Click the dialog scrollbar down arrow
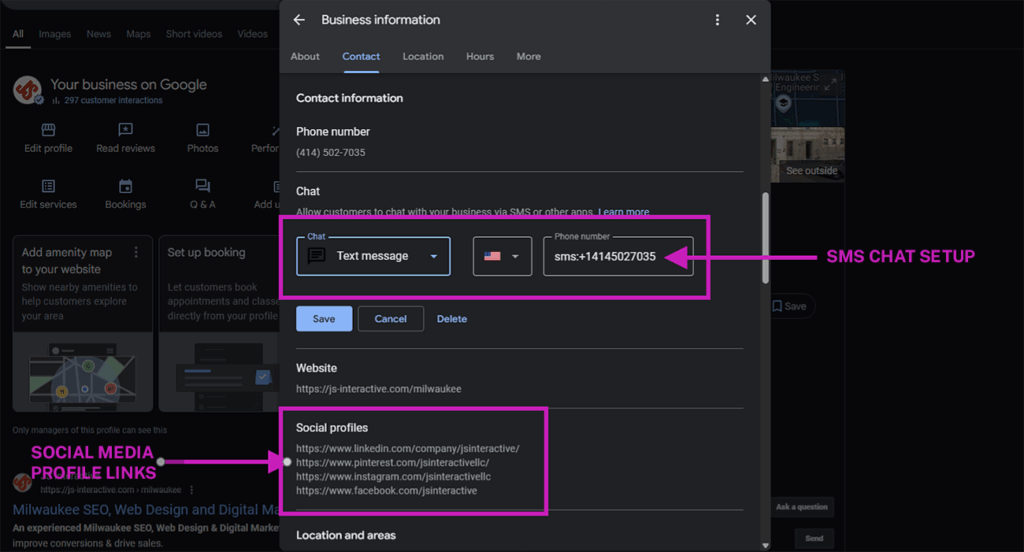This screenshot has width=1024, height=552. (765, 545)
